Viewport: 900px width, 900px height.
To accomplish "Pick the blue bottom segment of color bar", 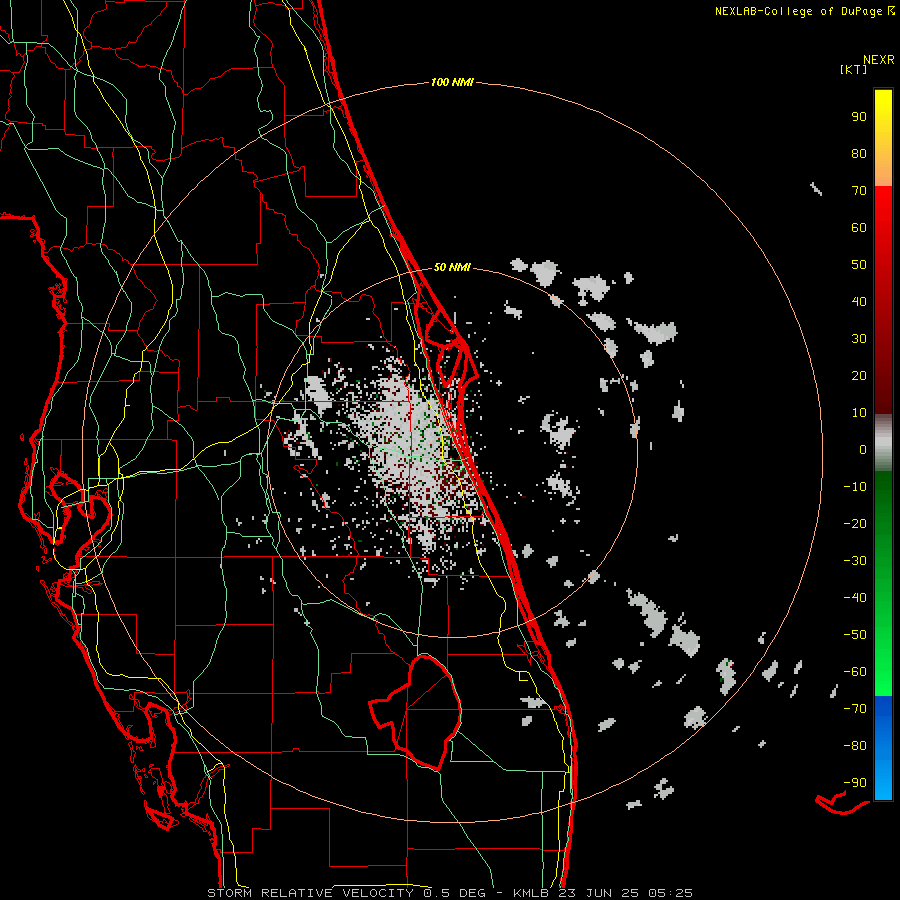I will 883,748.
